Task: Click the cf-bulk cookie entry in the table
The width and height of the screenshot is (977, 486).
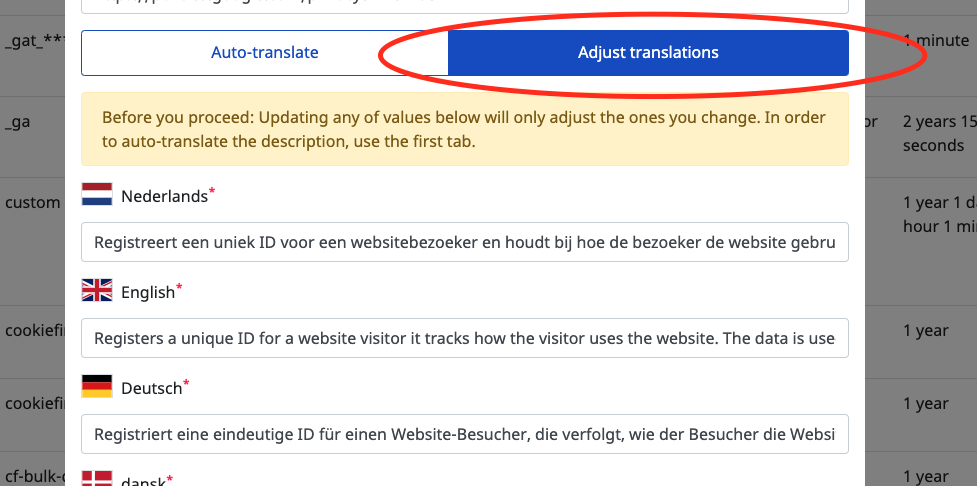Action: pyautogui.click(x=34, y=477)
